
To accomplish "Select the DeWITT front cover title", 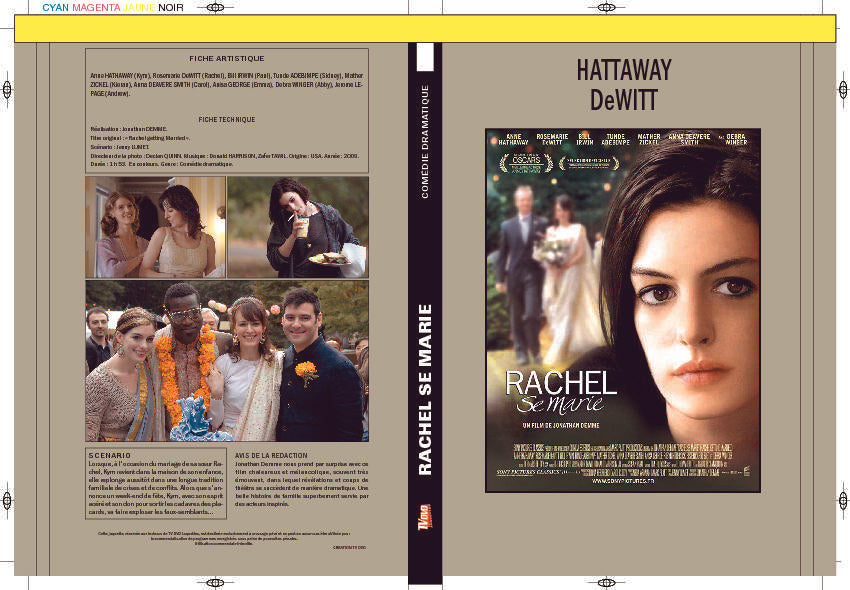I will point(624,100).
